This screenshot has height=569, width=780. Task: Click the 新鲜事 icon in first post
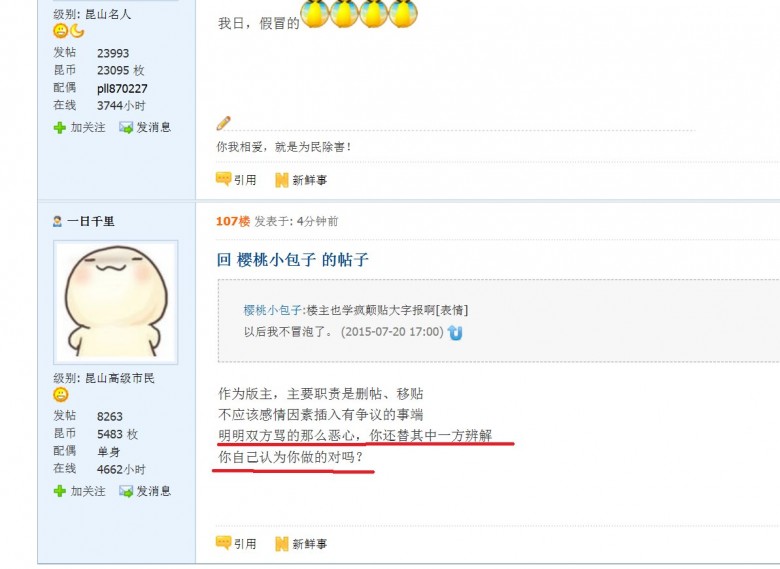tap(282, 180)
